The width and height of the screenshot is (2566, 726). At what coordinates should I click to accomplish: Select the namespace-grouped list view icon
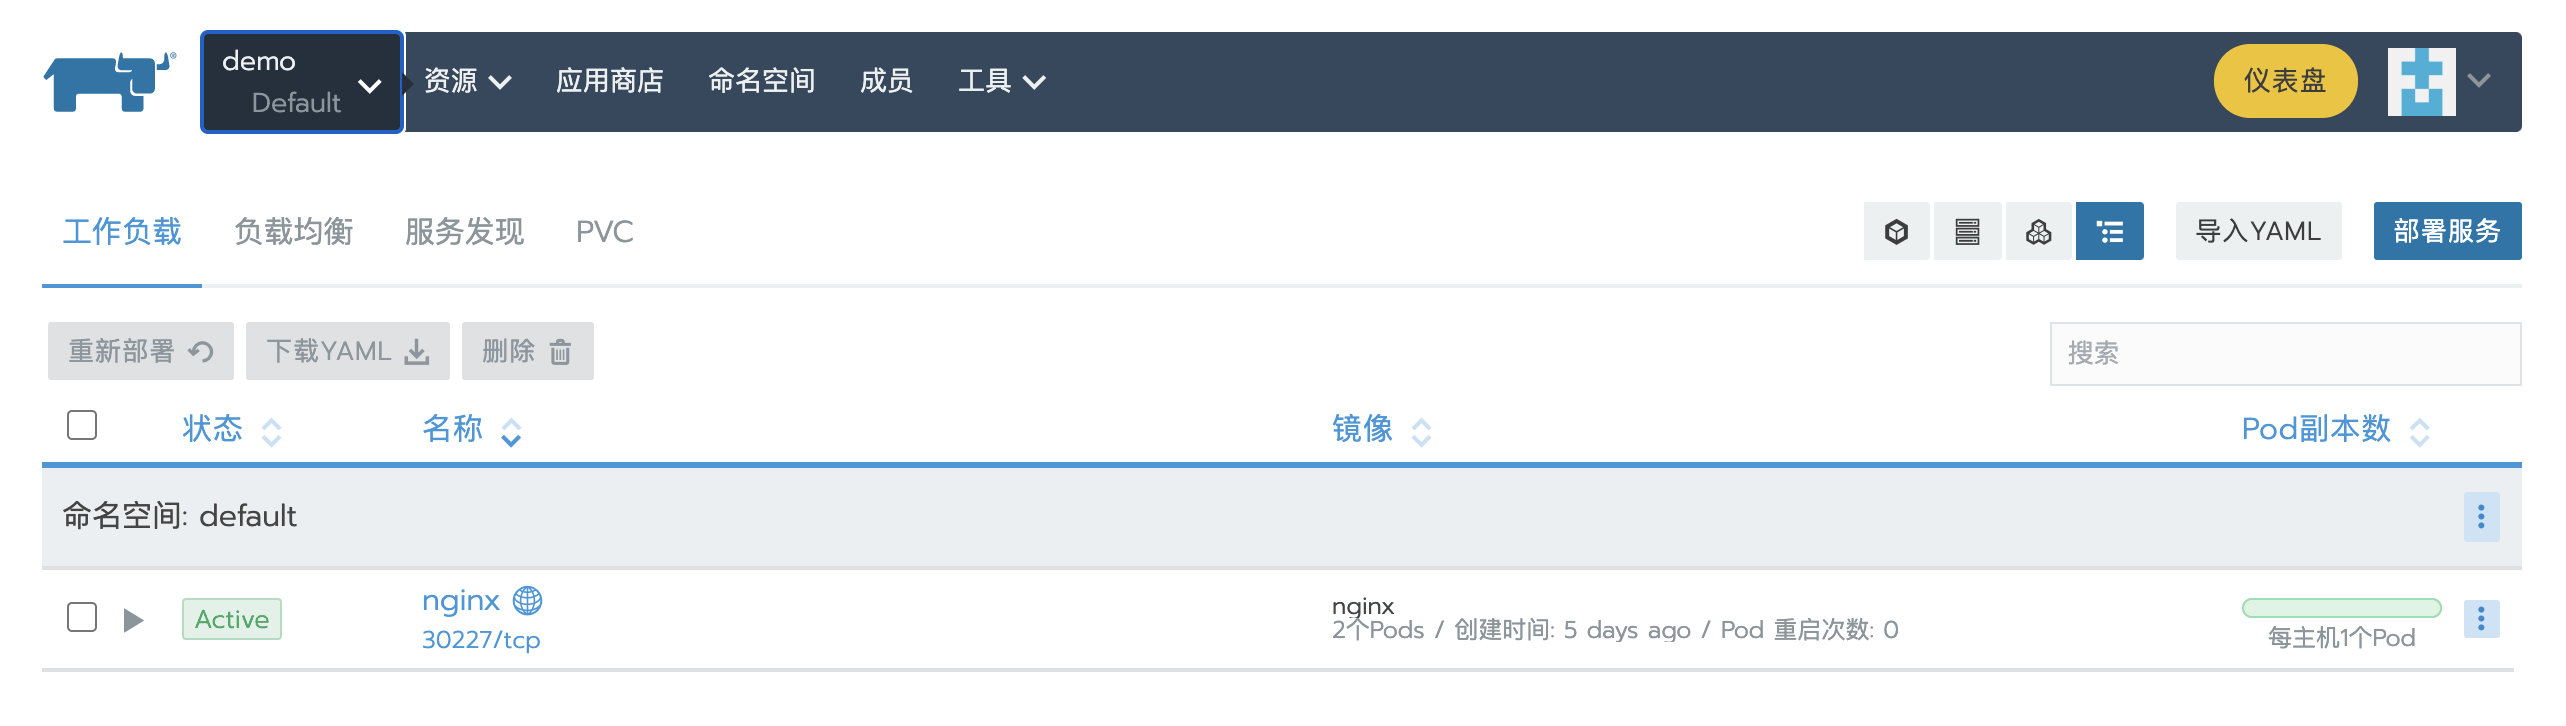[x=2109, y=232]
